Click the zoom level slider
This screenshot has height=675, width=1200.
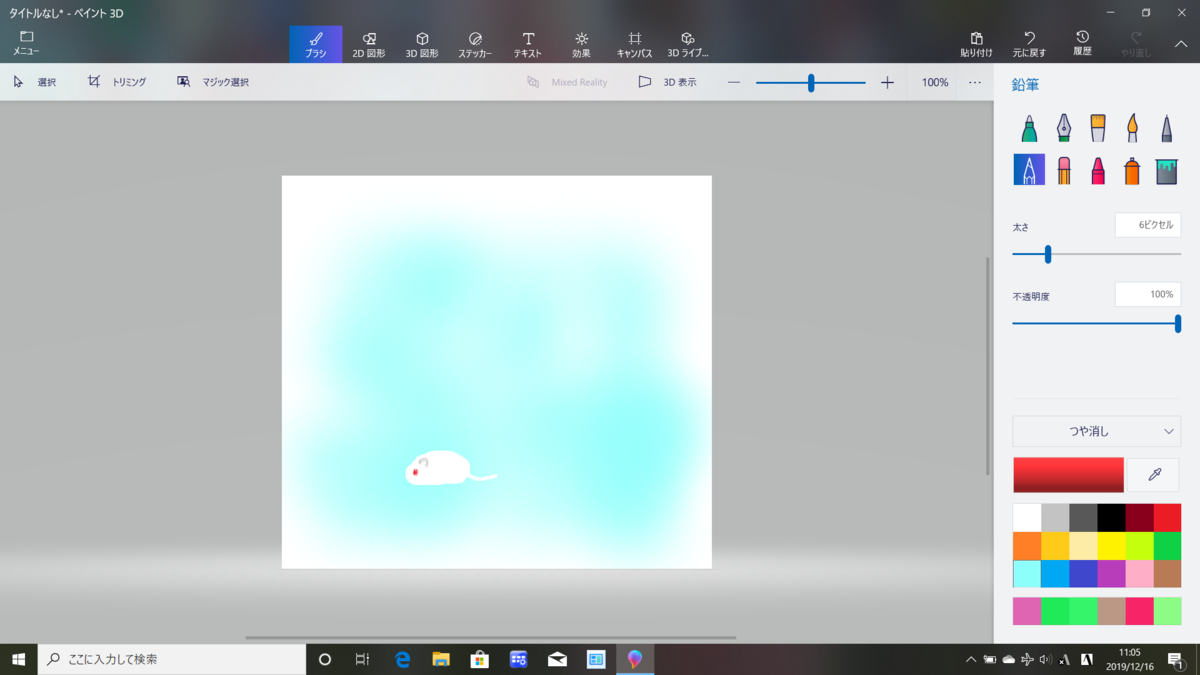(811, 83)
